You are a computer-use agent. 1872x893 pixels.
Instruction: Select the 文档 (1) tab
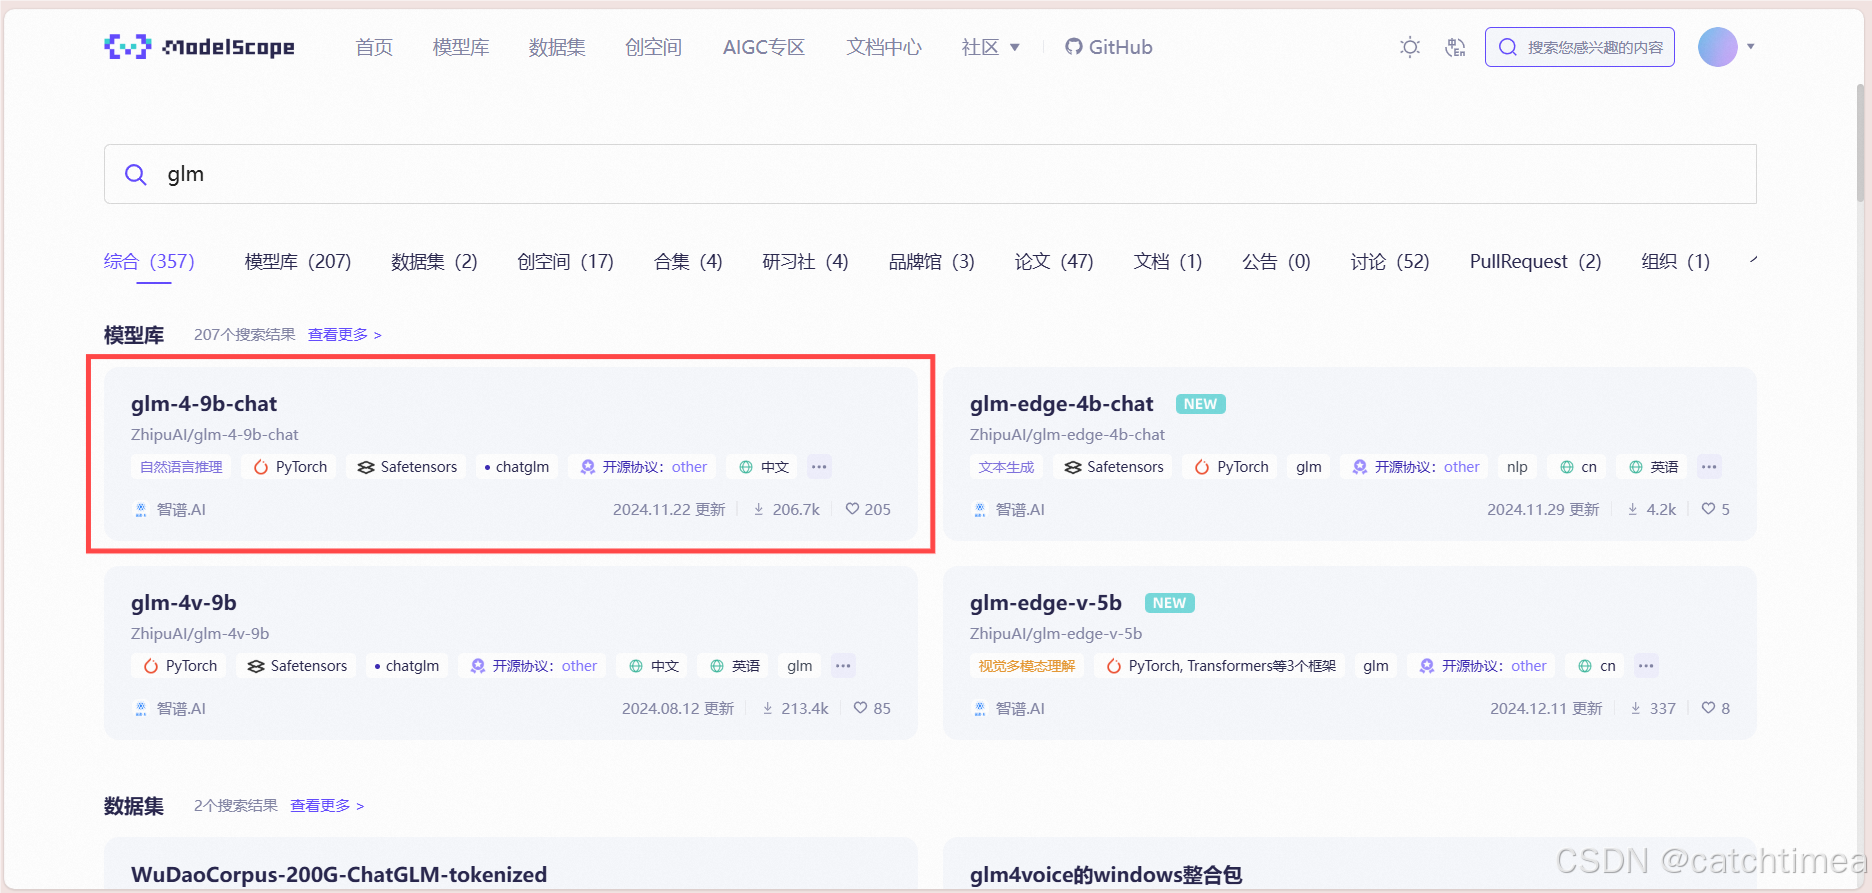pyautogui.click(x=1168, y=262)
